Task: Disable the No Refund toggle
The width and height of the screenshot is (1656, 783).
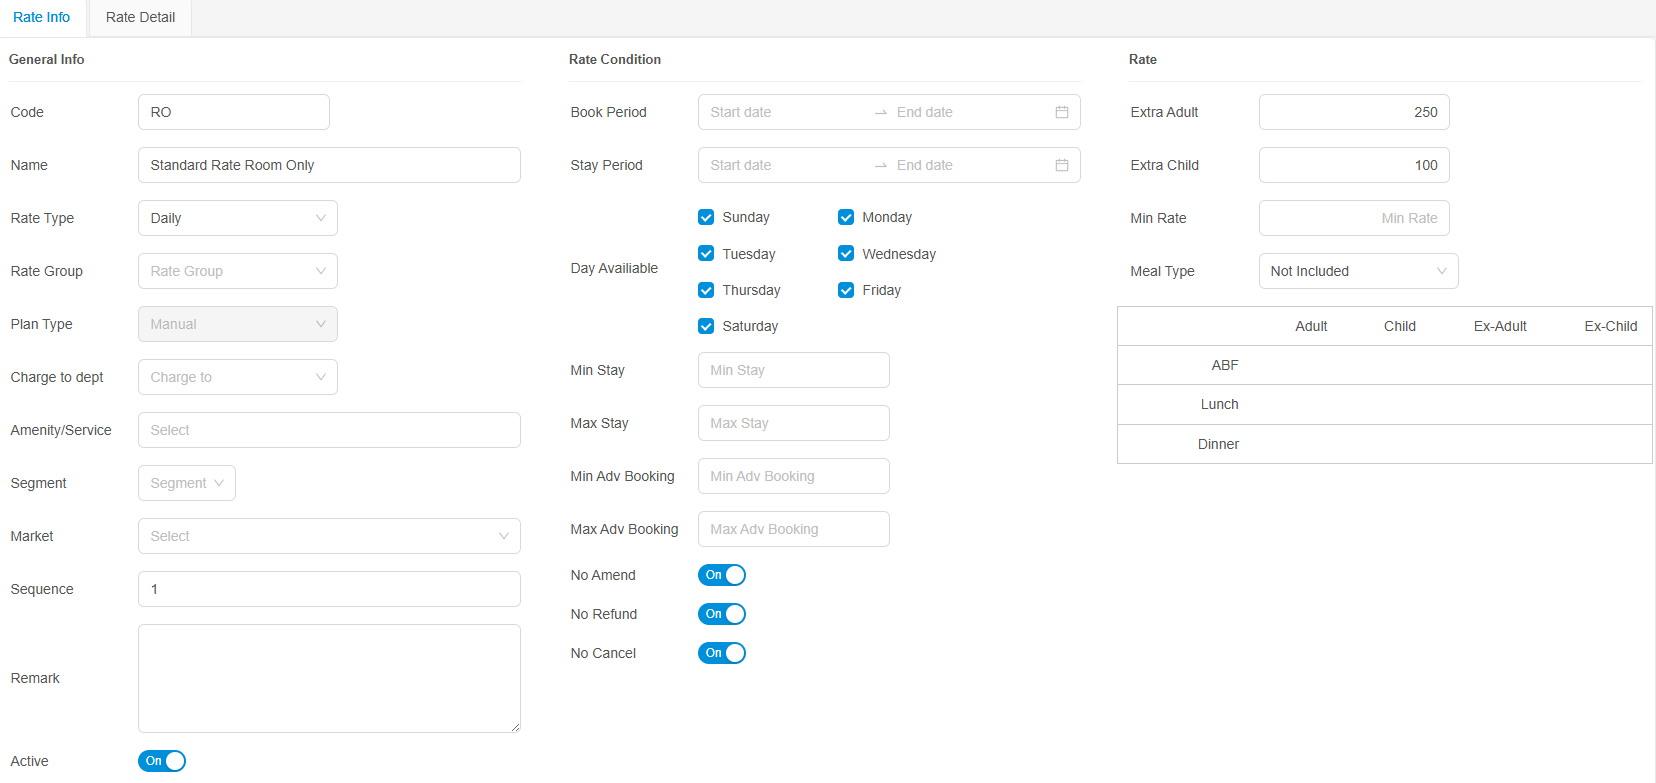Action: [721, 614]
